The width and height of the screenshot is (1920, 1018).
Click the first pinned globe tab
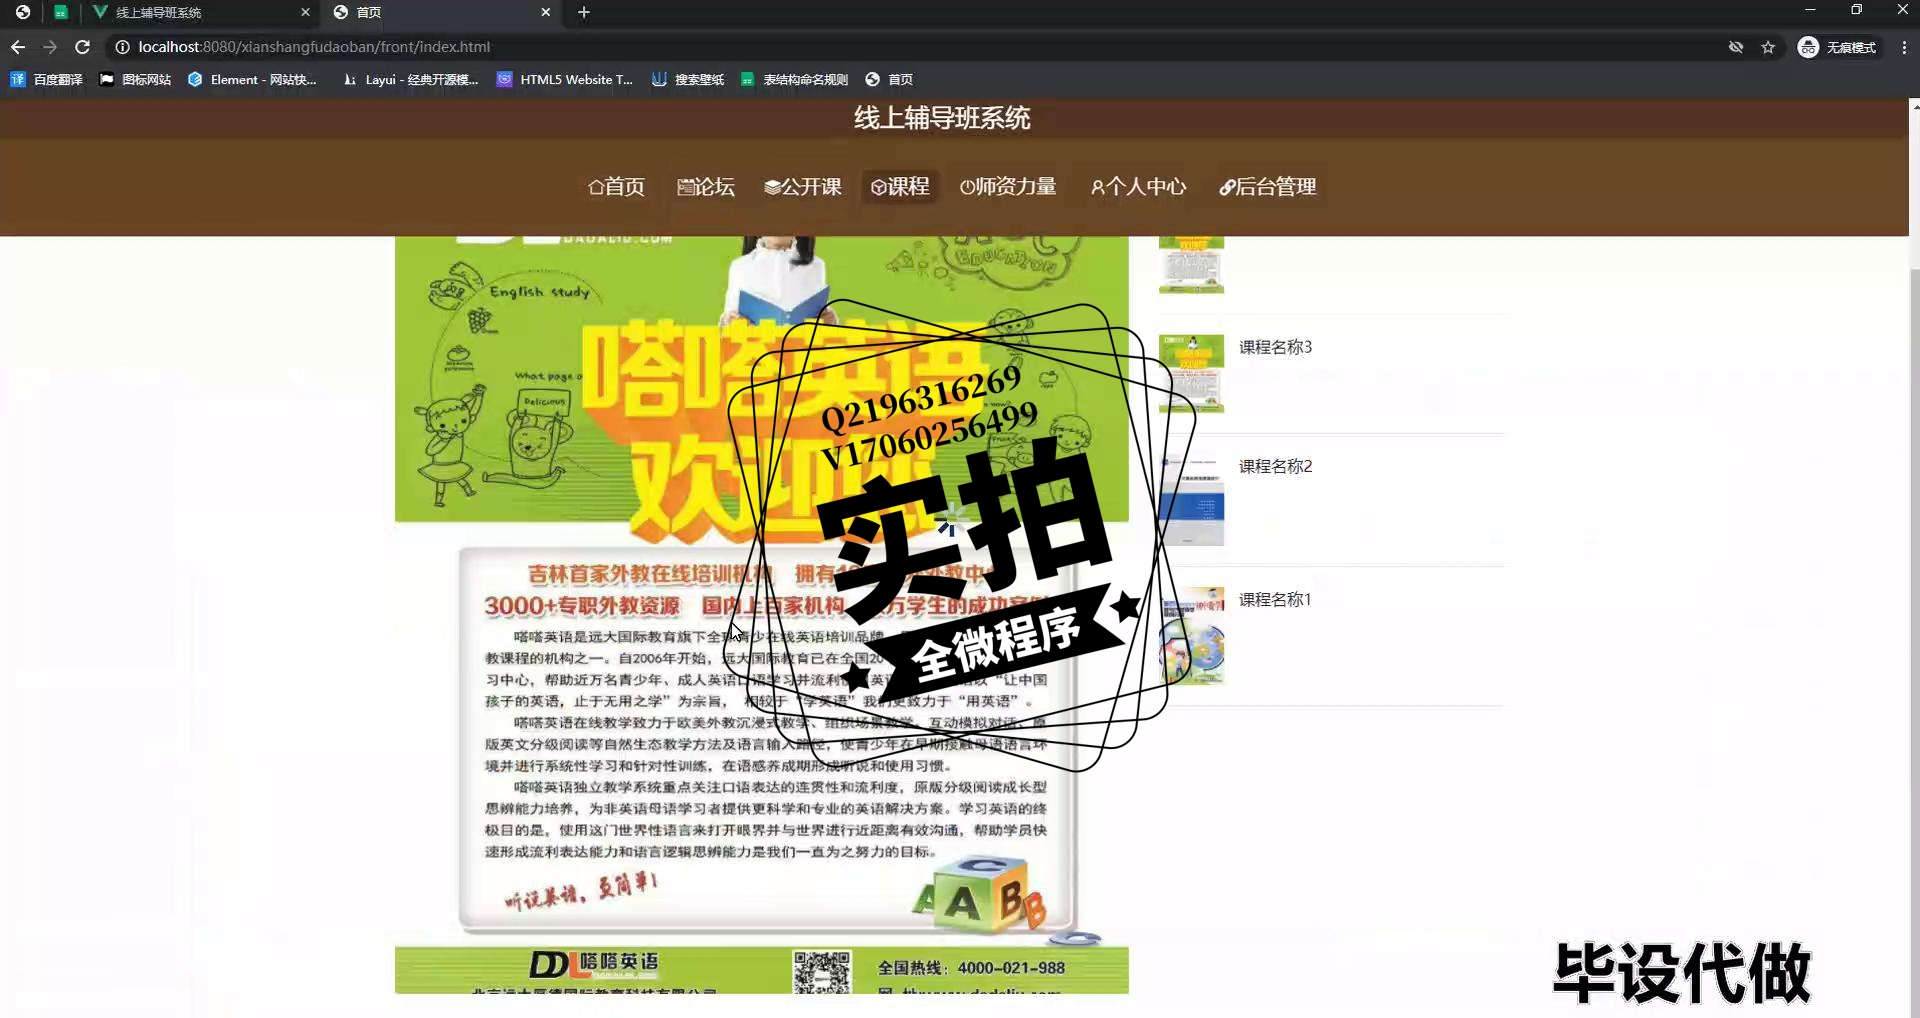pyautogui.click(x=22, y=12)
